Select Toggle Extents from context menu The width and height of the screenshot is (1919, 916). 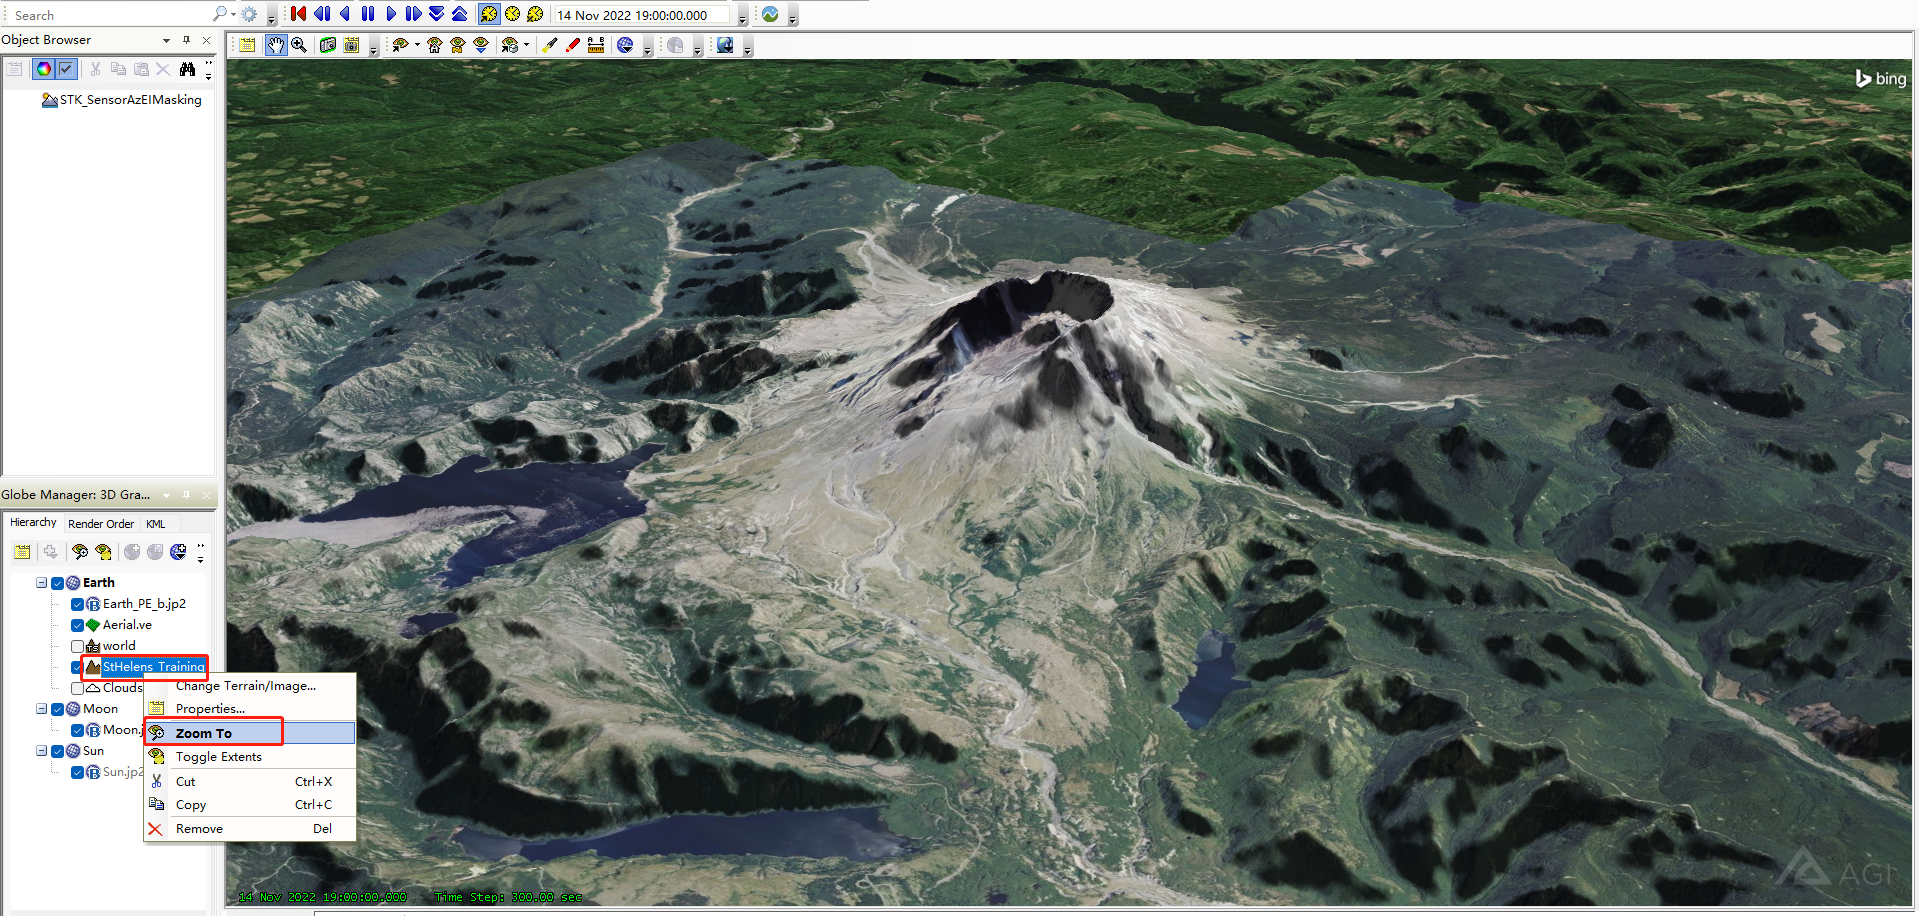pos(218,757)
